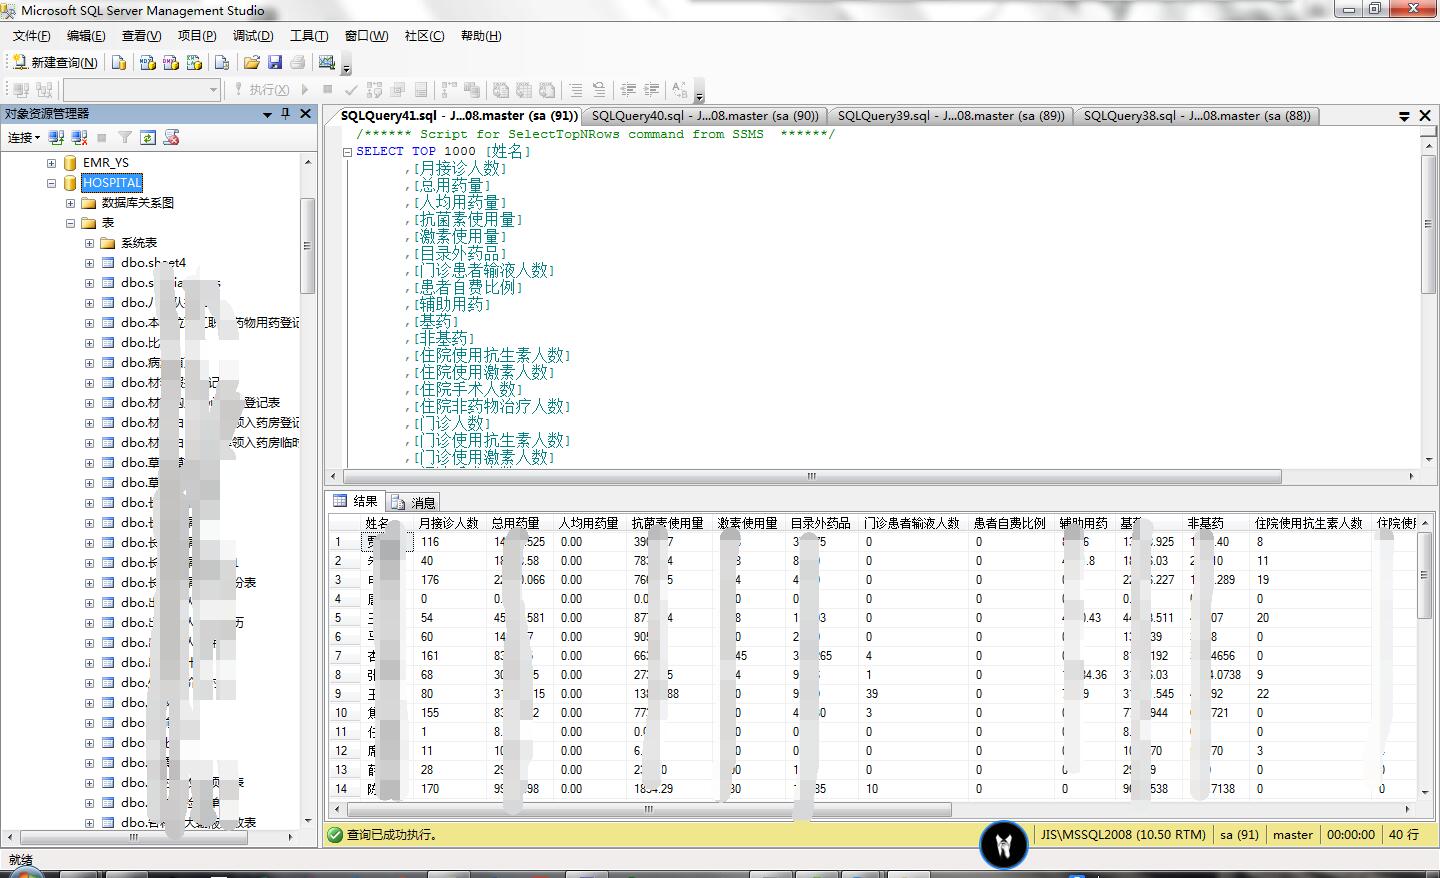The height and width of the screenshot is (878, 1440).
Task: Click the Open File folder icon
Action: pyautogui.click(x=252, y=62)
